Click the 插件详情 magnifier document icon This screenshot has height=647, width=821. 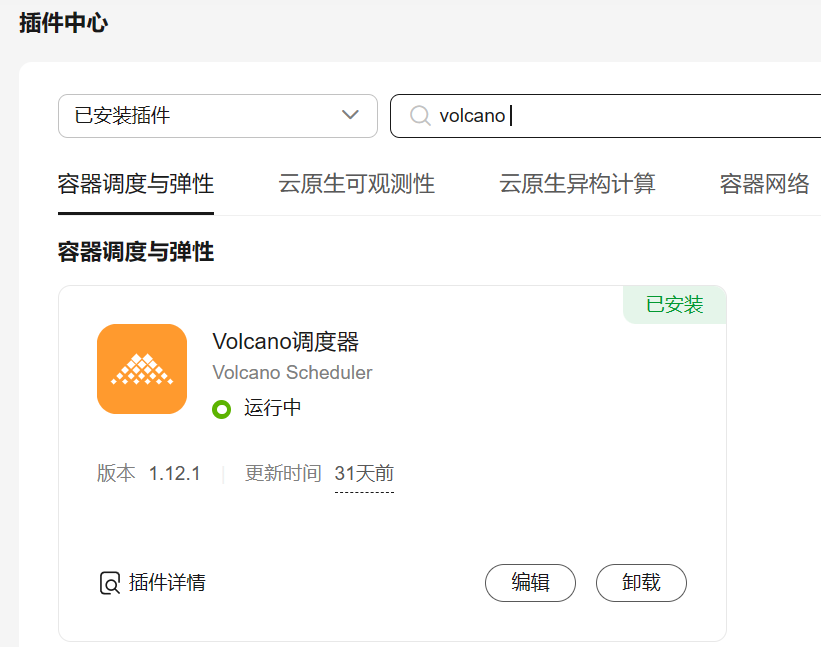[109, 583]
